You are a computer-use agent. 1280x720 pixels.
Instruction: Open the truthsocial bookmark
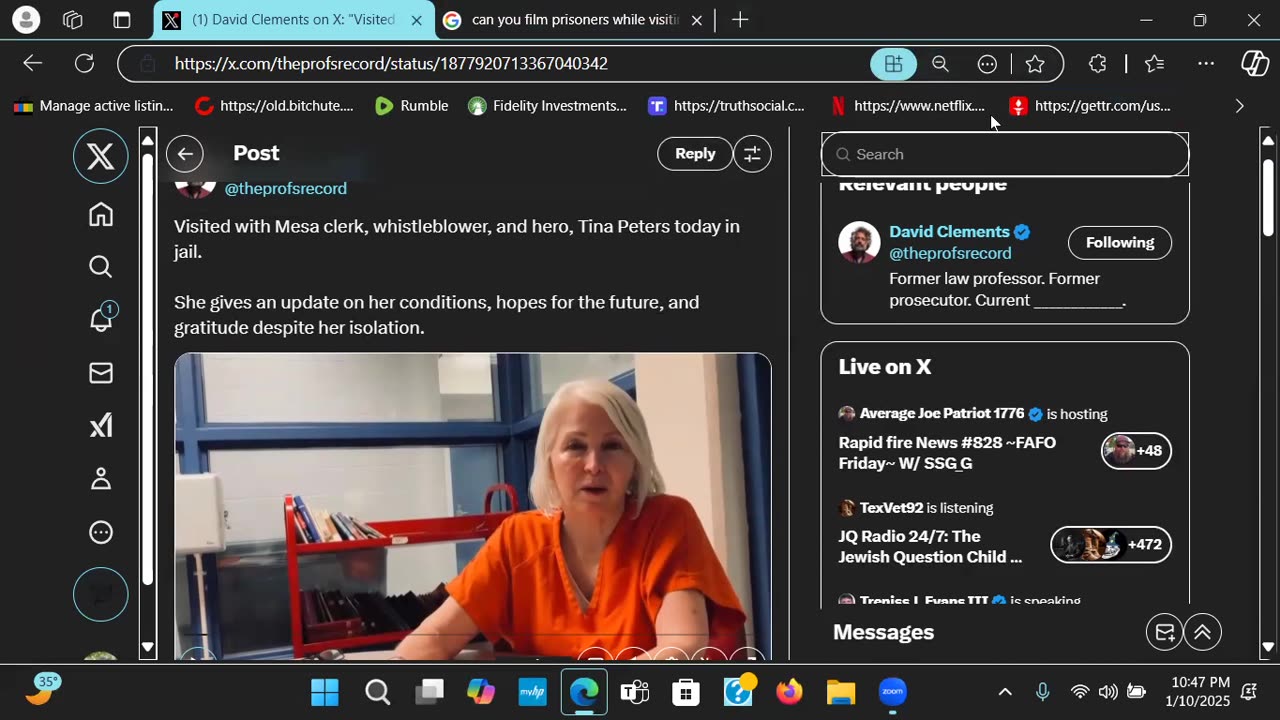click(726, 106)
